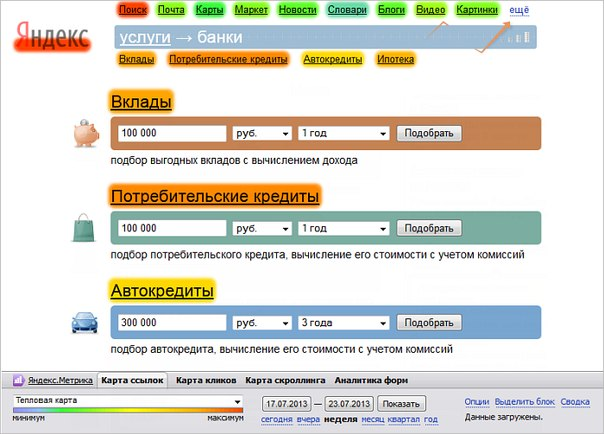Screen dimensions: 604x434
Task: Click the Показать button
Action: [x=401, y=404]
